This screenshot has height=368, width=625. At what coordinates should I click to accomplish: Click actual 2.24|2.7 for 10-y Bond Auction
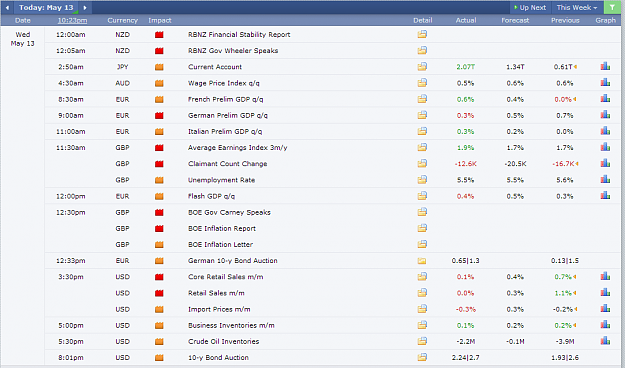466,358
